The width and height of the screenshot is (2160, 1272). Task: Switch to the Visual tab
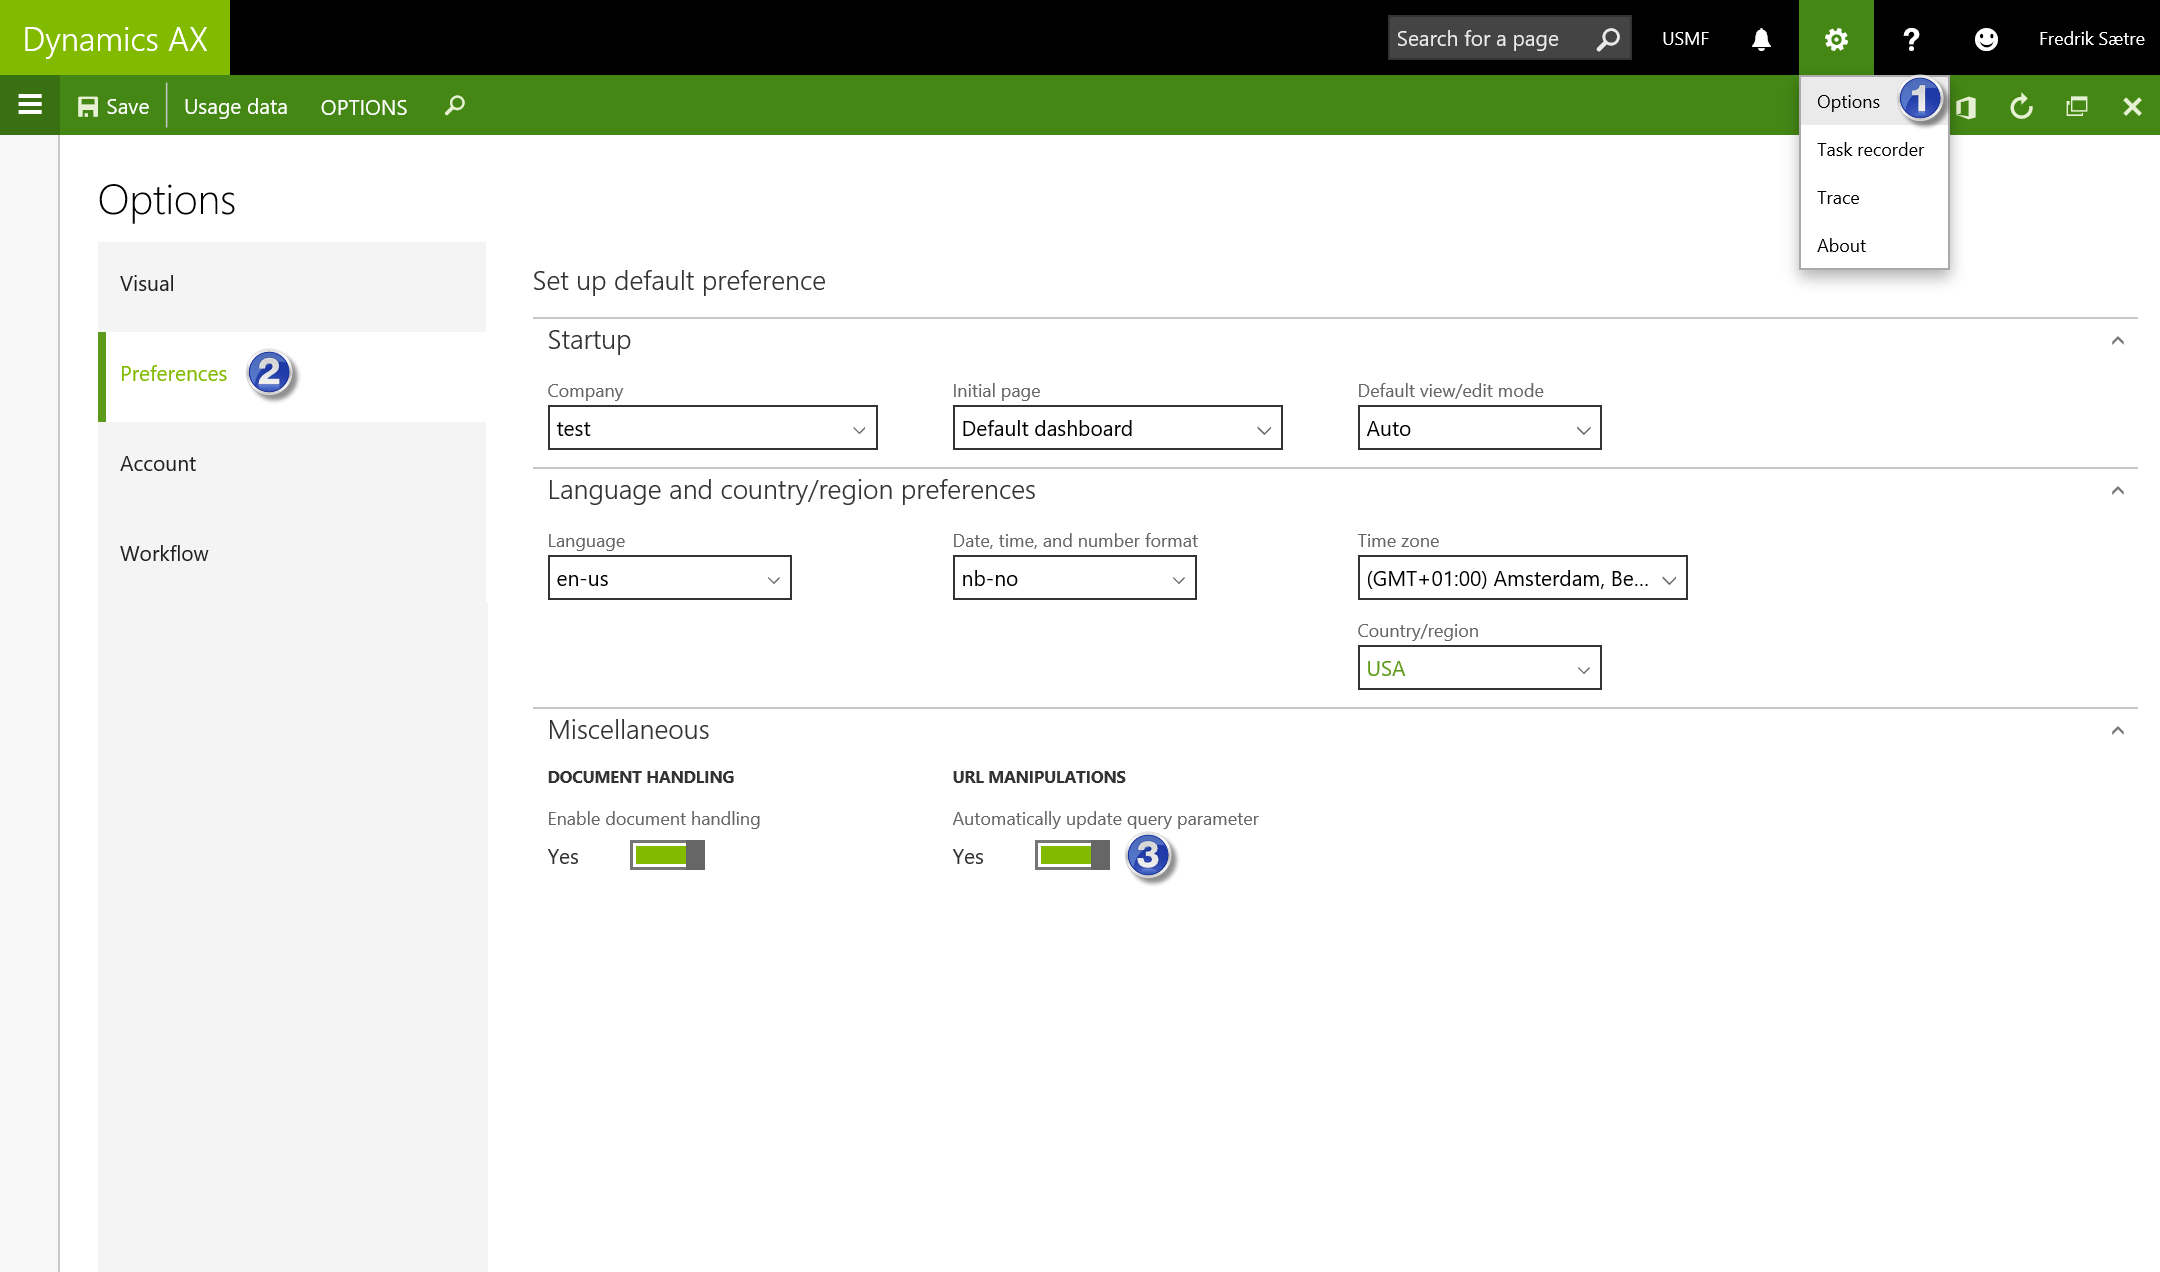(x=147, y=284)
